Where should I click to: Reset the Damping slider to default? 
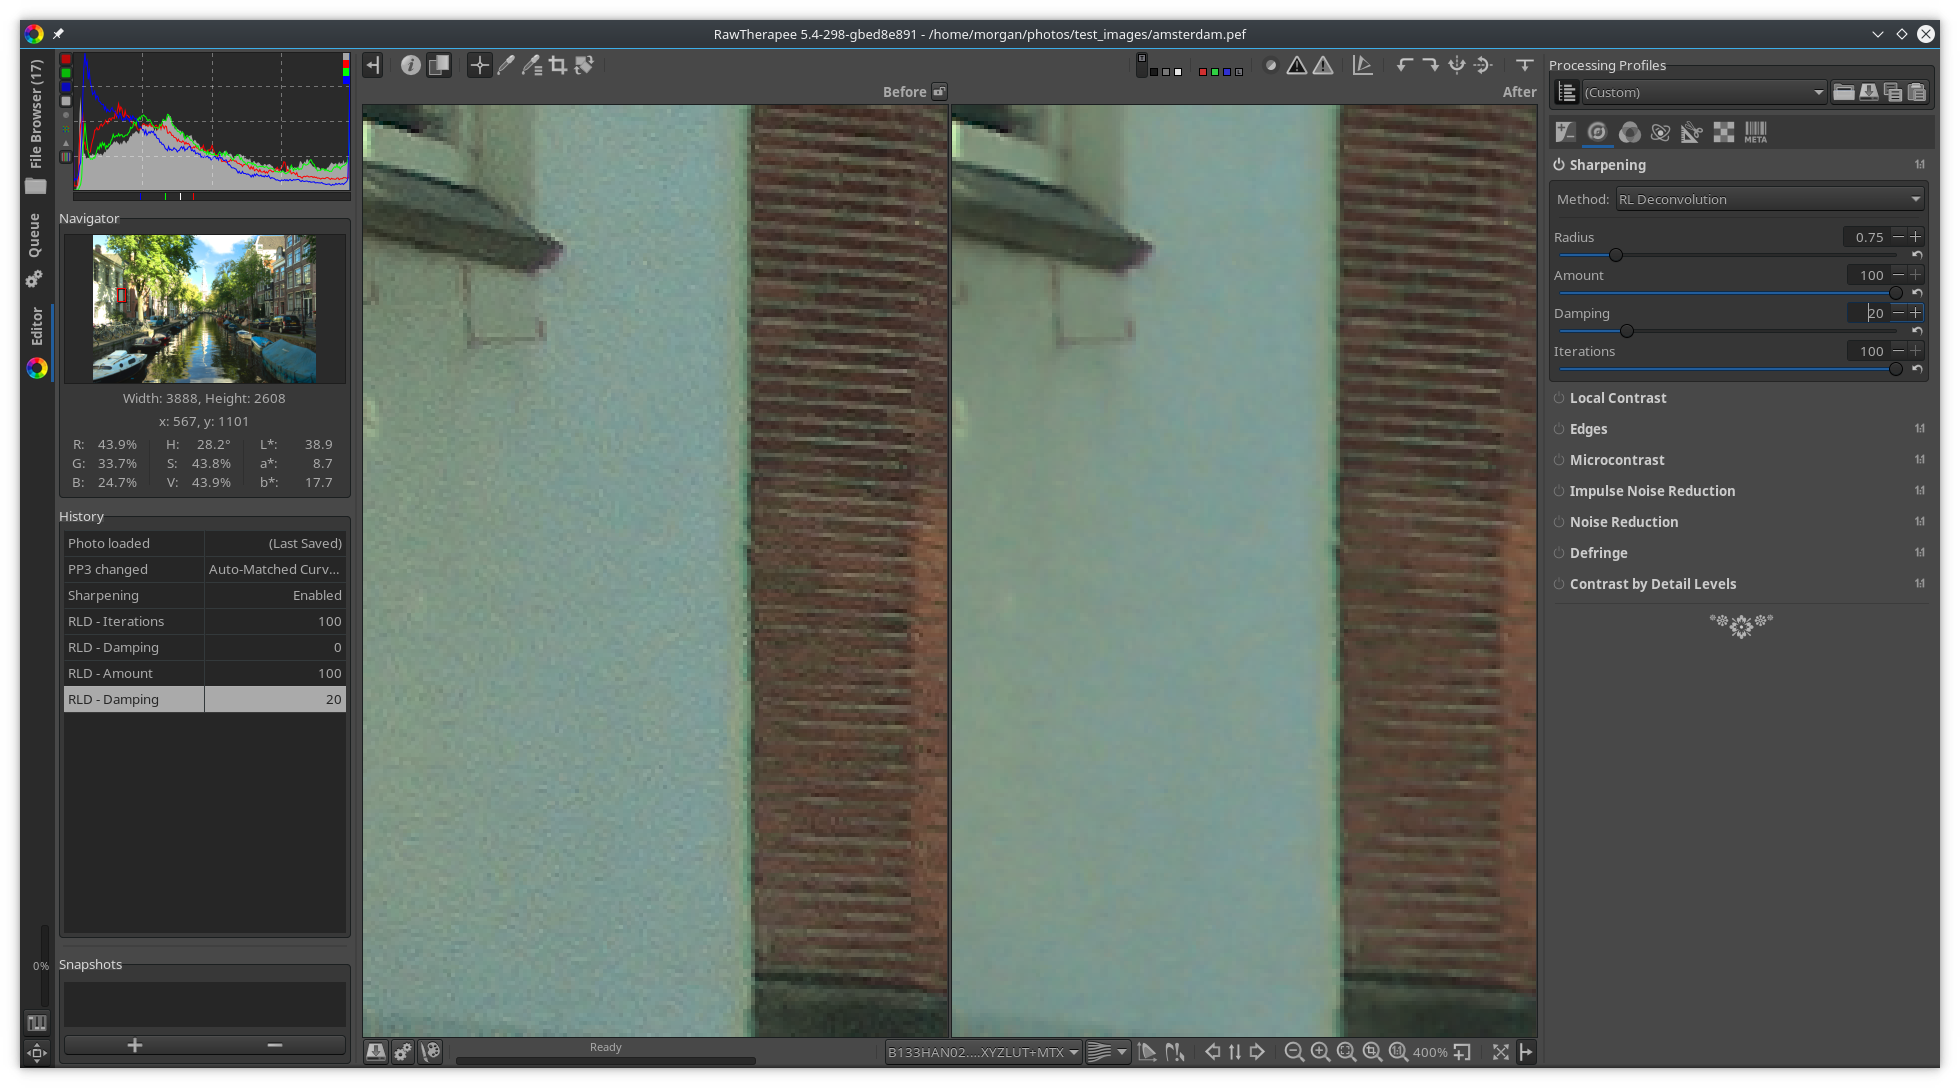1917,331
